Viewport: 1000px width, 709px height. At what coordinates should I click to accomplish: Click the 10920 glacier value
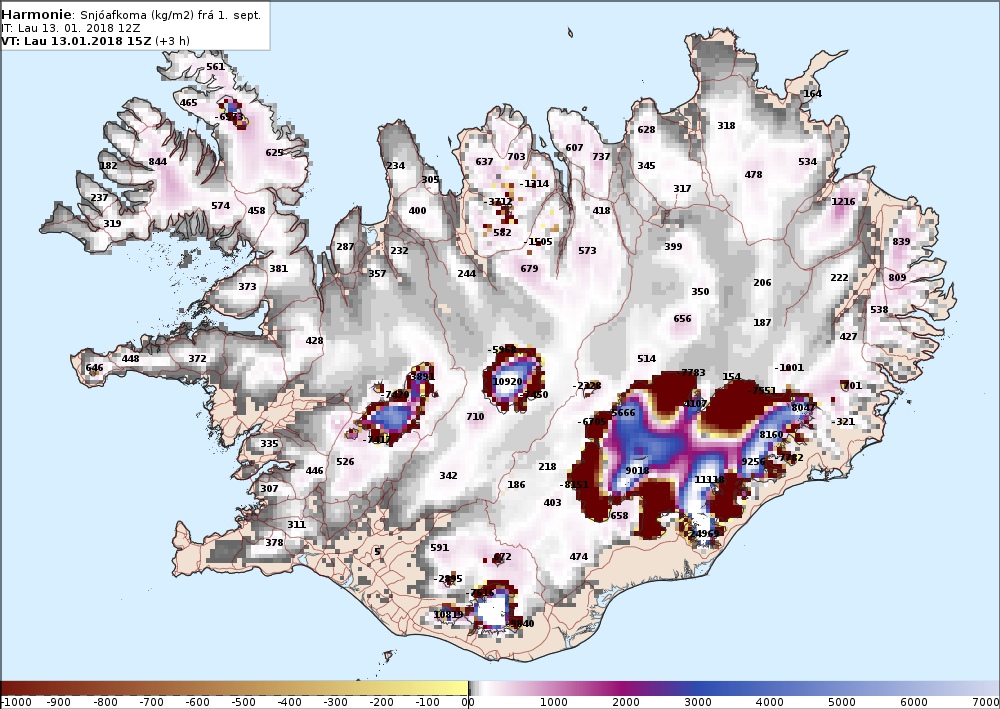(508, 382)
